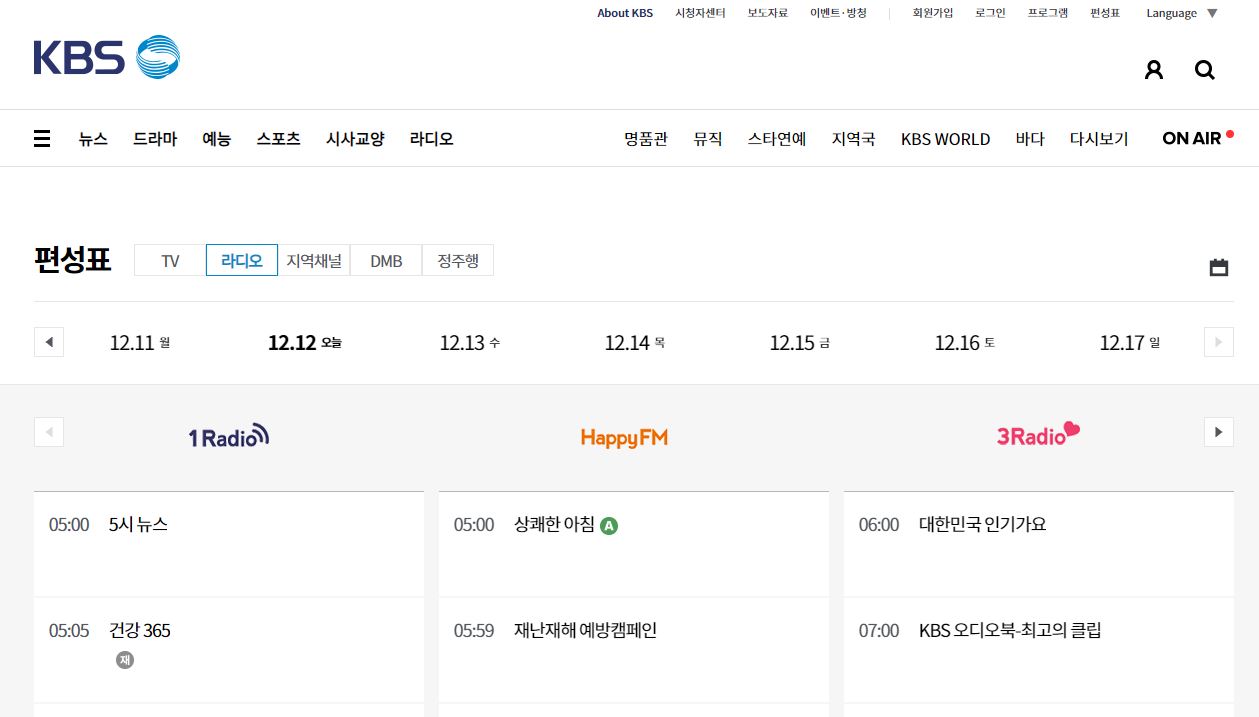Open the 예능 menu
This screenshot has width=1259, height=717.
(x=216, y=139)
